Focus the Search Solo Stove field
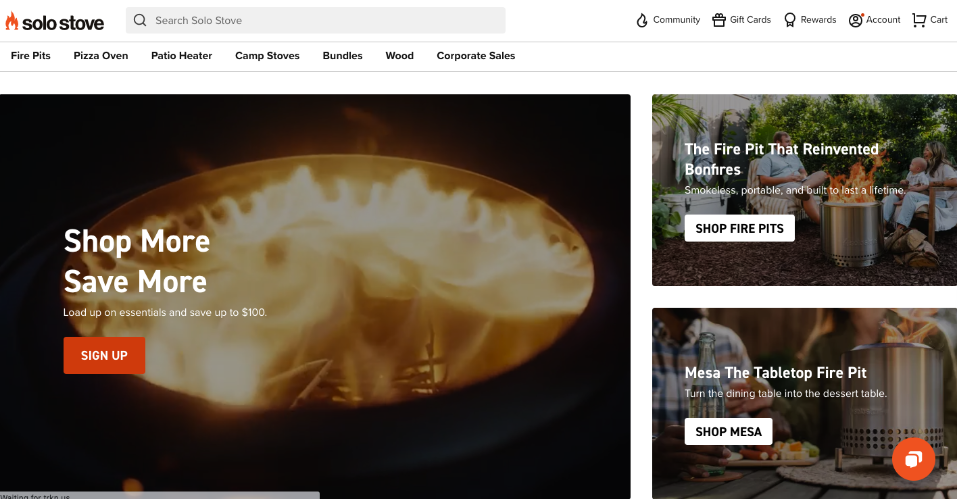Viewport: 957px width, 499px height. [316, 20]
